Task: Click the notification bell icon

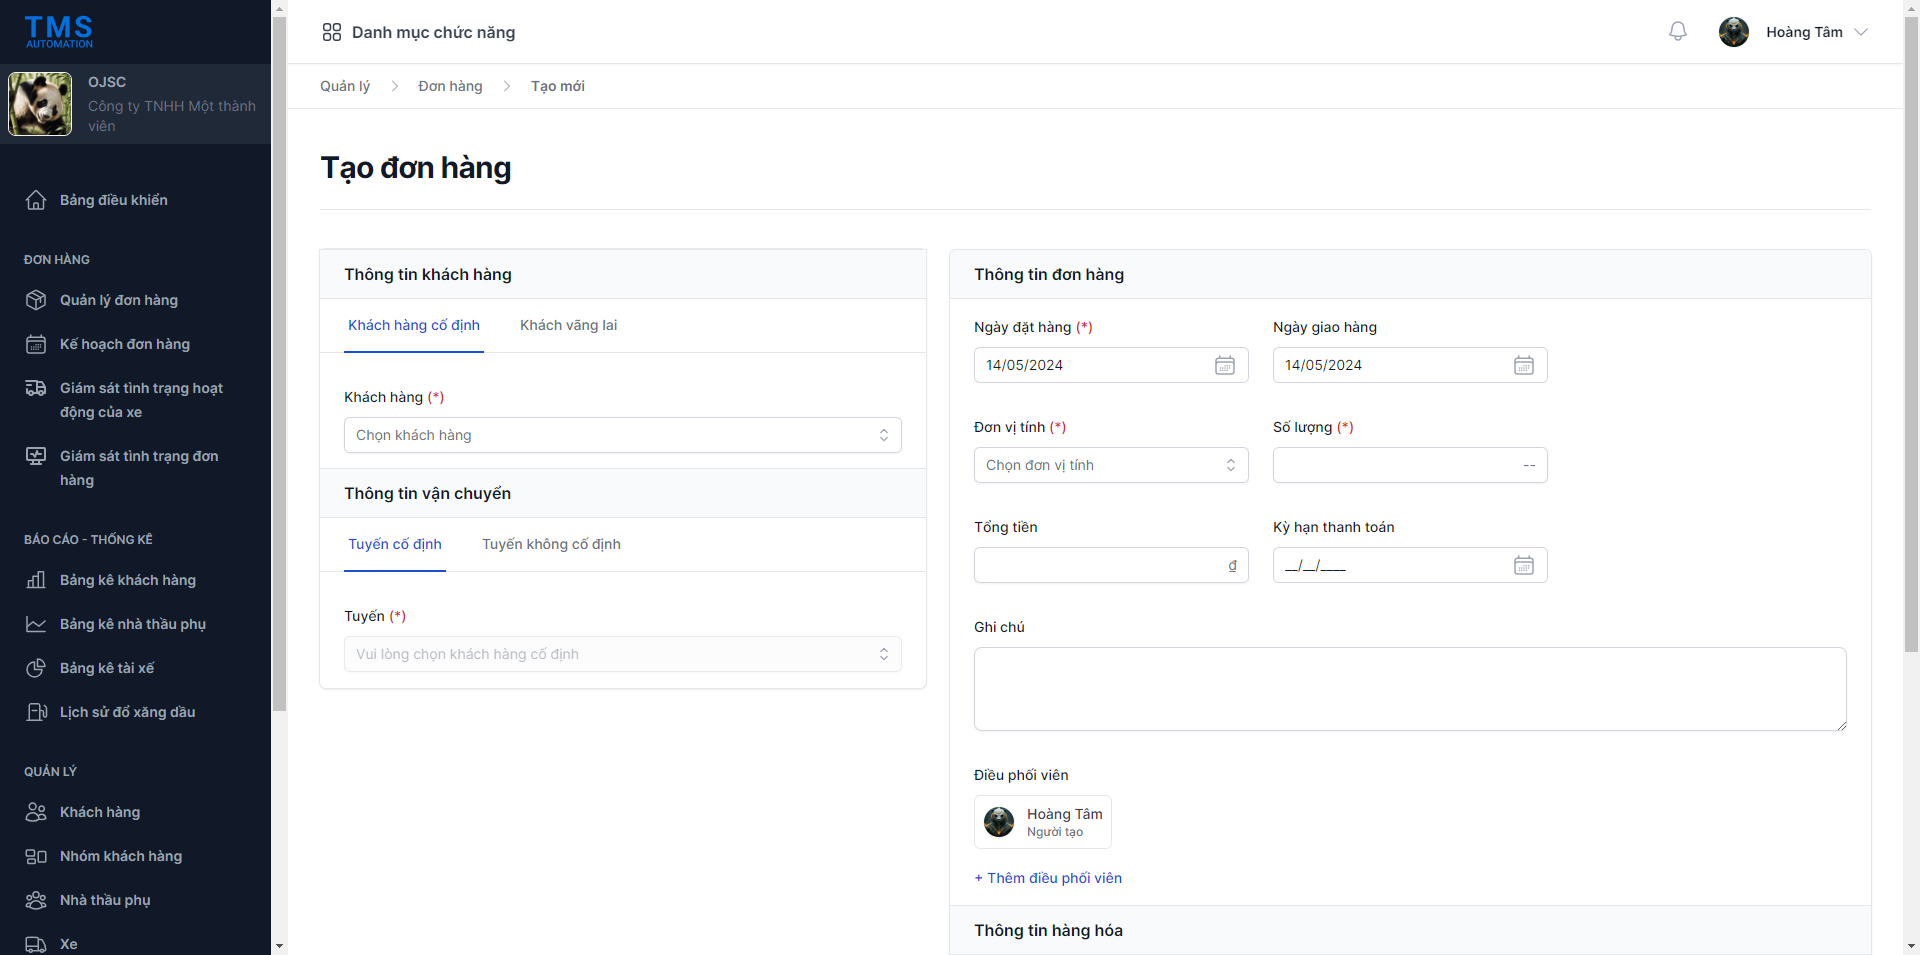Action: 1677,32
